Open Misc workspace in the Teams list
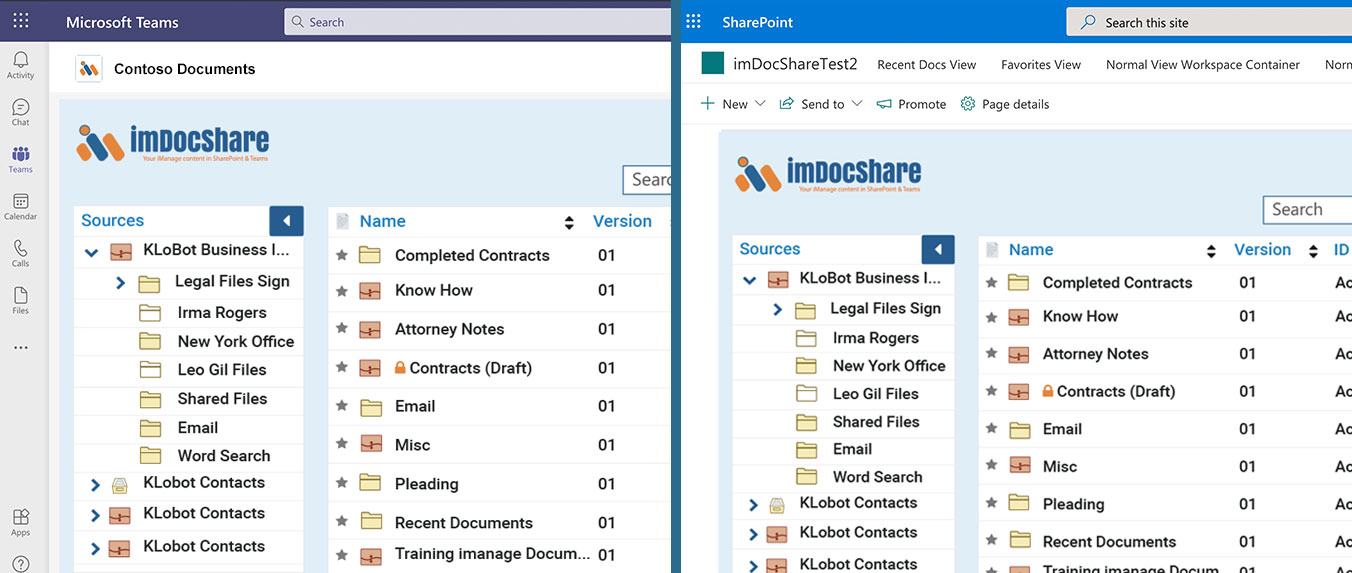This screenshot has height=573, width=1352. pyautogui.click(x=412, y=445)
